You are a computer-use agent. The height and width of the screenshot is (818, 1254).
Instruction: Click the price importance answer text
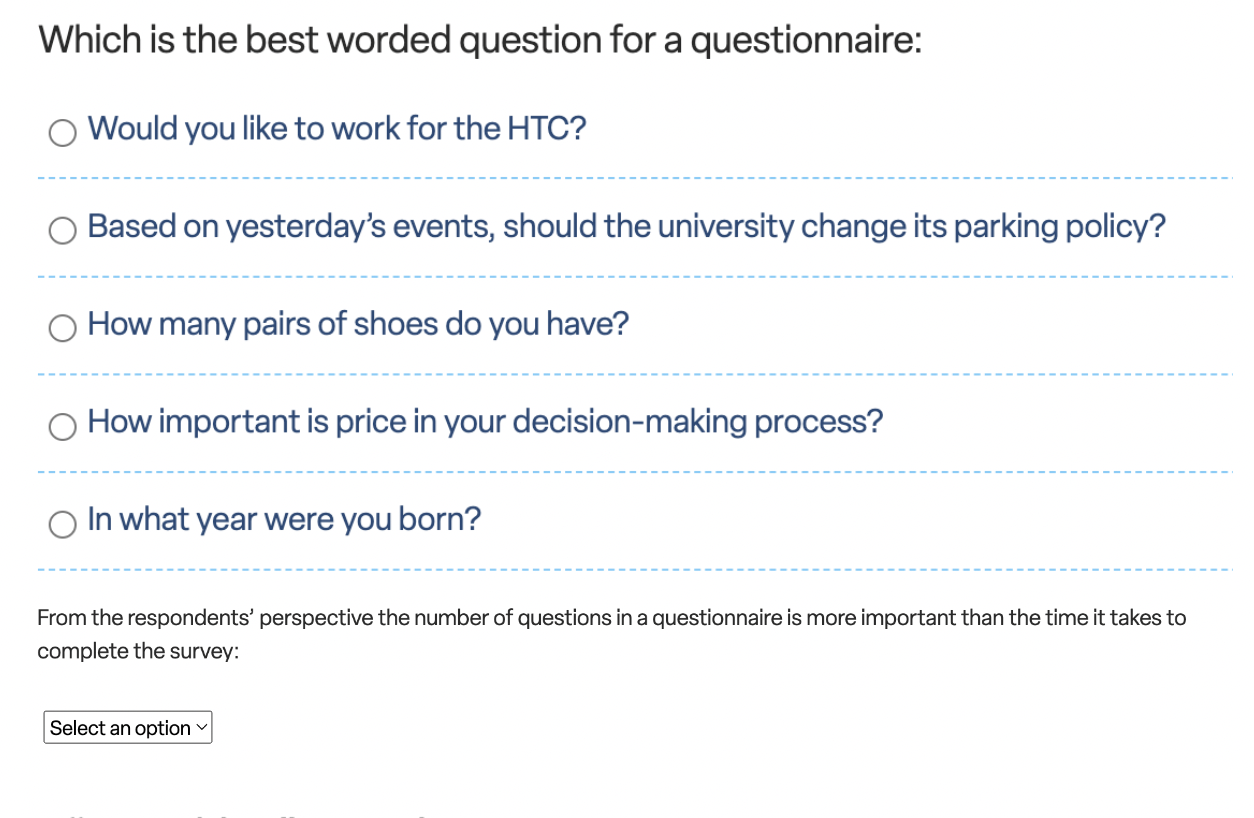(x=484, y=421)
